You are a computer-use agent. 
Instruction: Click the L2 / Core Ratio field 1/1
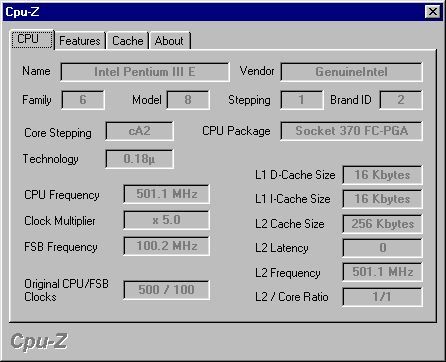coord(382,297)
